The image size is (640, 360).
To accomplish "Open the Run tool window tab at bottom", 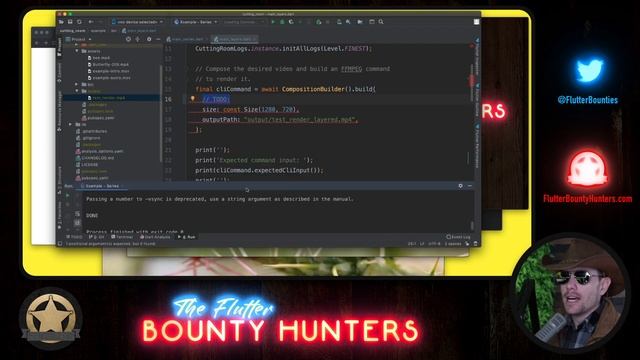I will pyautogui.click(x=187, y=237).
